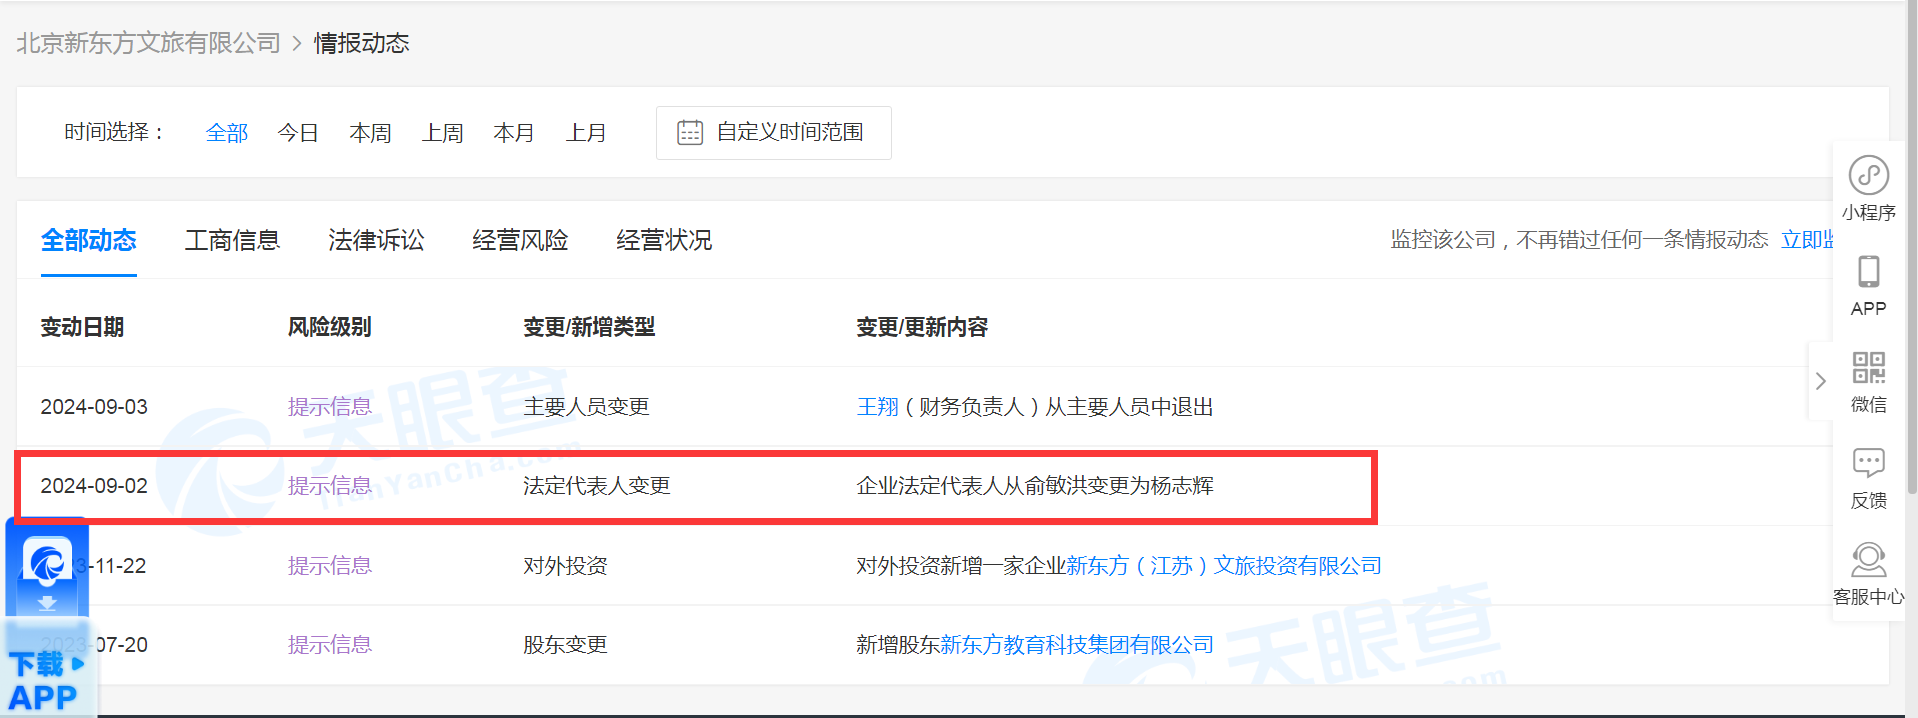Select the 全部 time filter
The image size is (1918, 718).
pyautogui.click(x=226, y=133)
